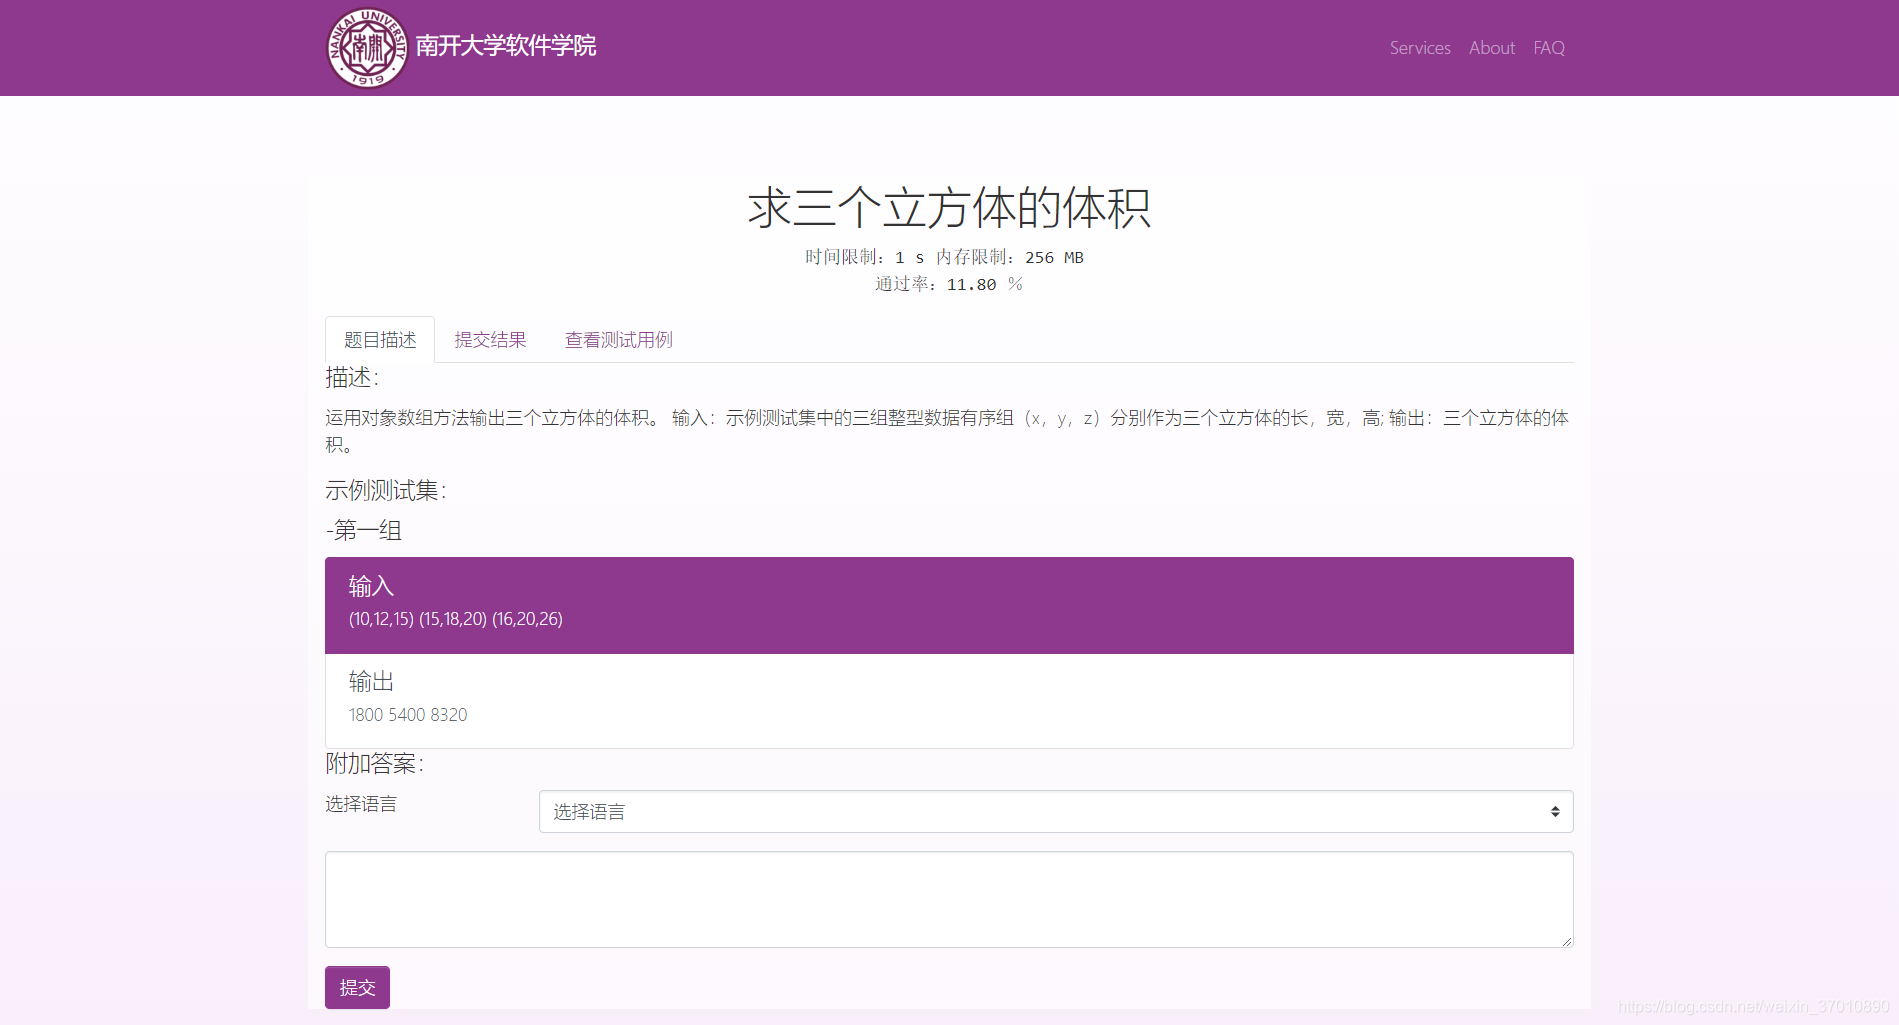Click the description paragraph starting 运用对象数组方法
This screenshot has height=1025, width=1899.
click(947, 431)
